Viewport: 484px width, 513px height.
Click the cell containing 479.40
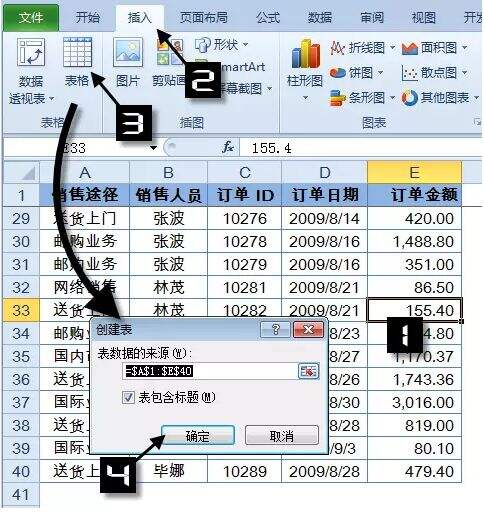pos(414,471)
